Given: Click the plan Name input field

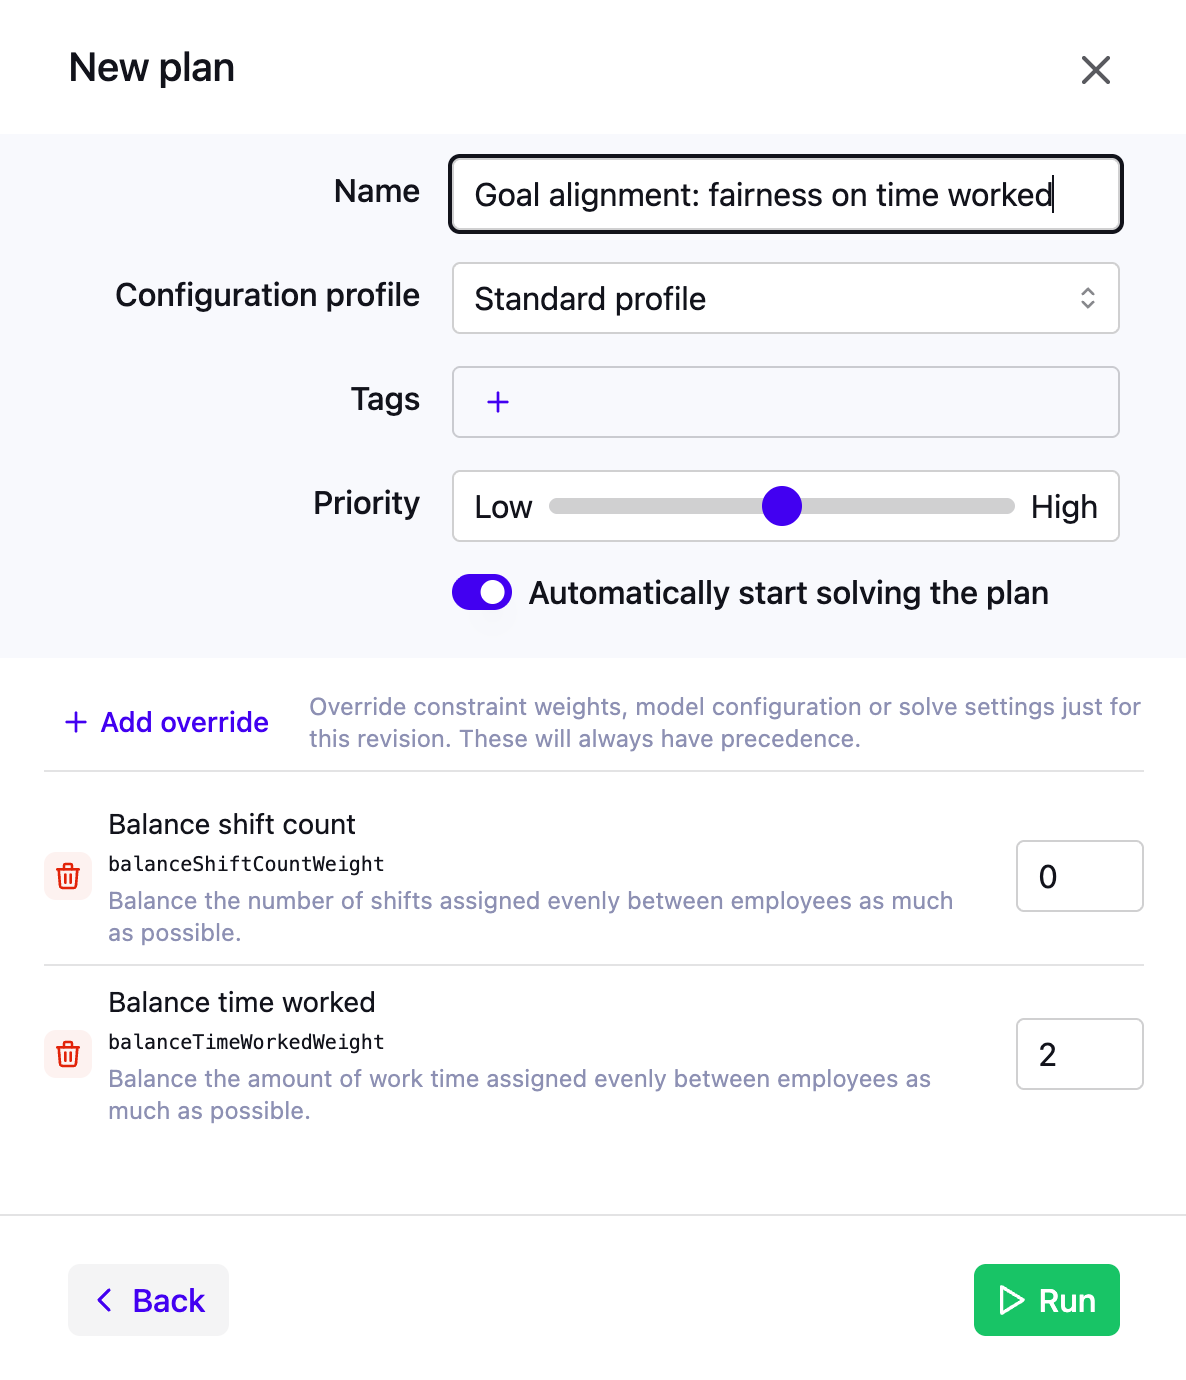Looking at the screenshot, I should tap(785, 194).
